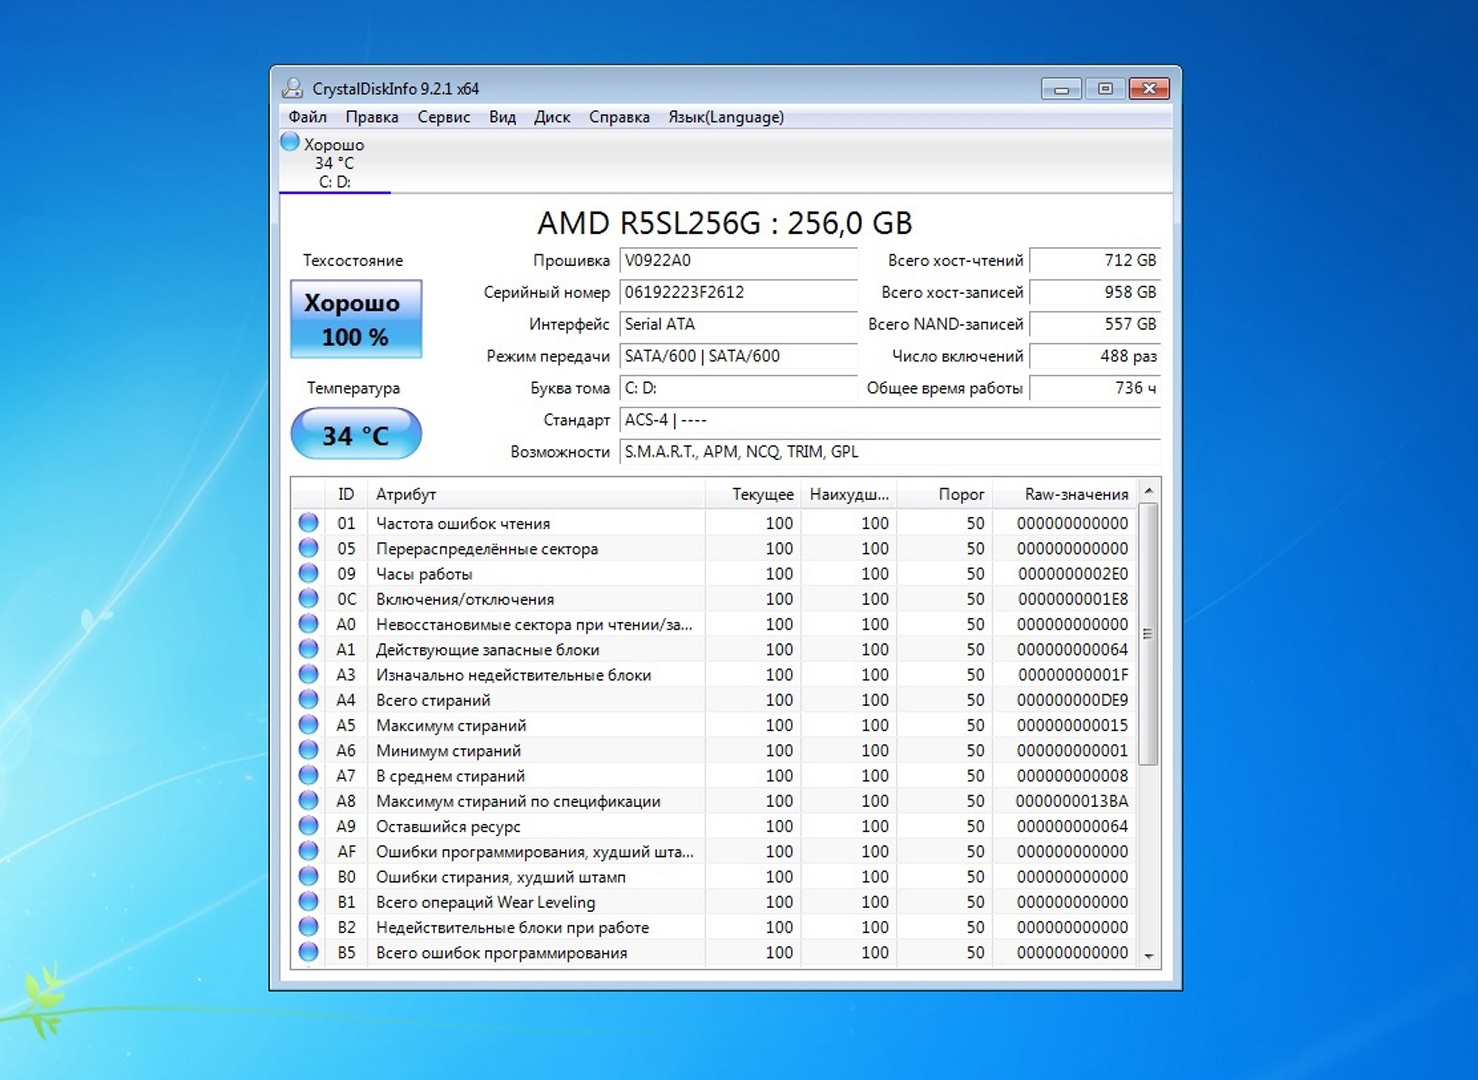The width and height of the screenshot is (1478, 1080).
Task: Click the attribute list scrollbar down arrow
Action: click(x=1149, y=957)
